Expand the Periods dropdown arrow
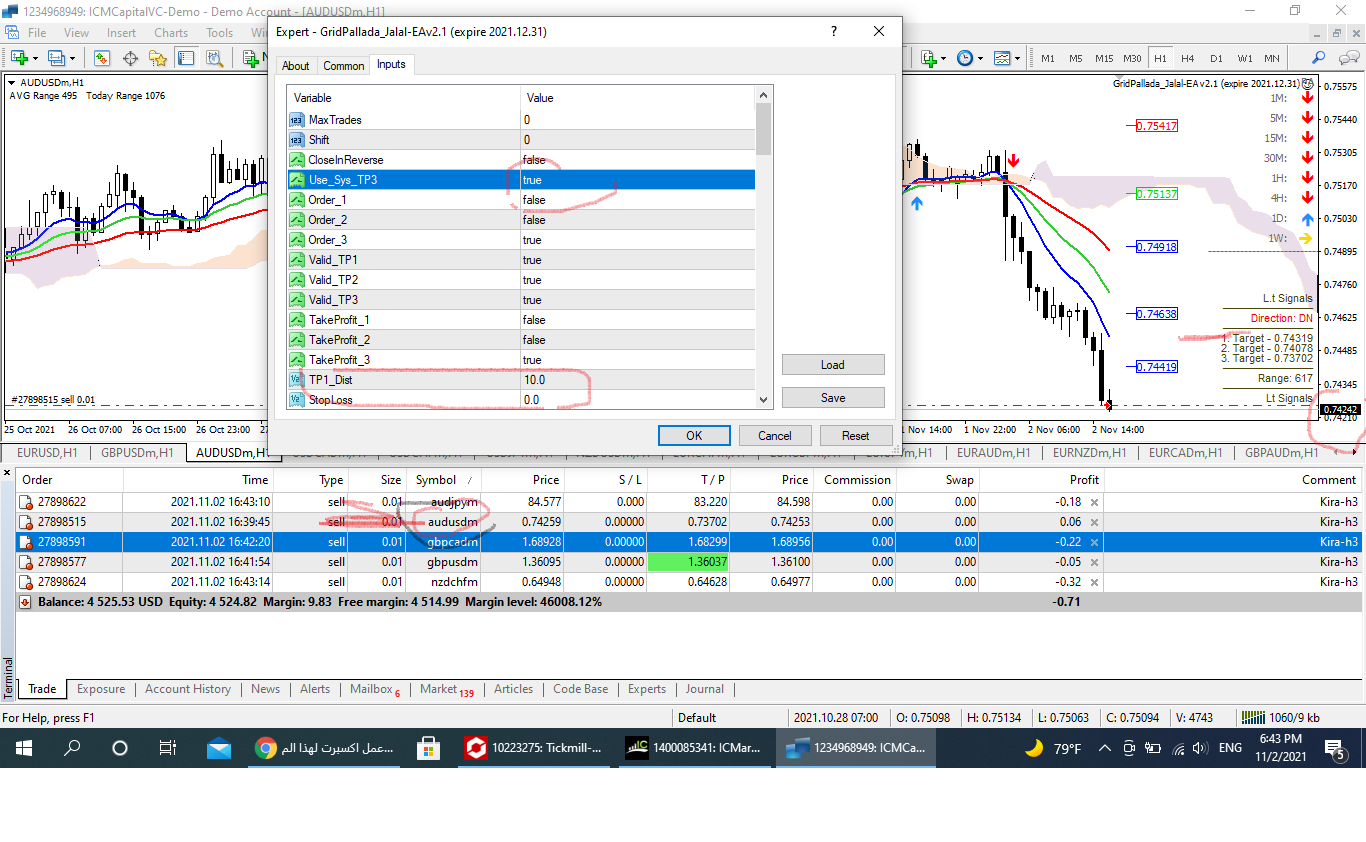Image resolution: width=1366 pixels, height=842 pixels. (x=981, y=58)
